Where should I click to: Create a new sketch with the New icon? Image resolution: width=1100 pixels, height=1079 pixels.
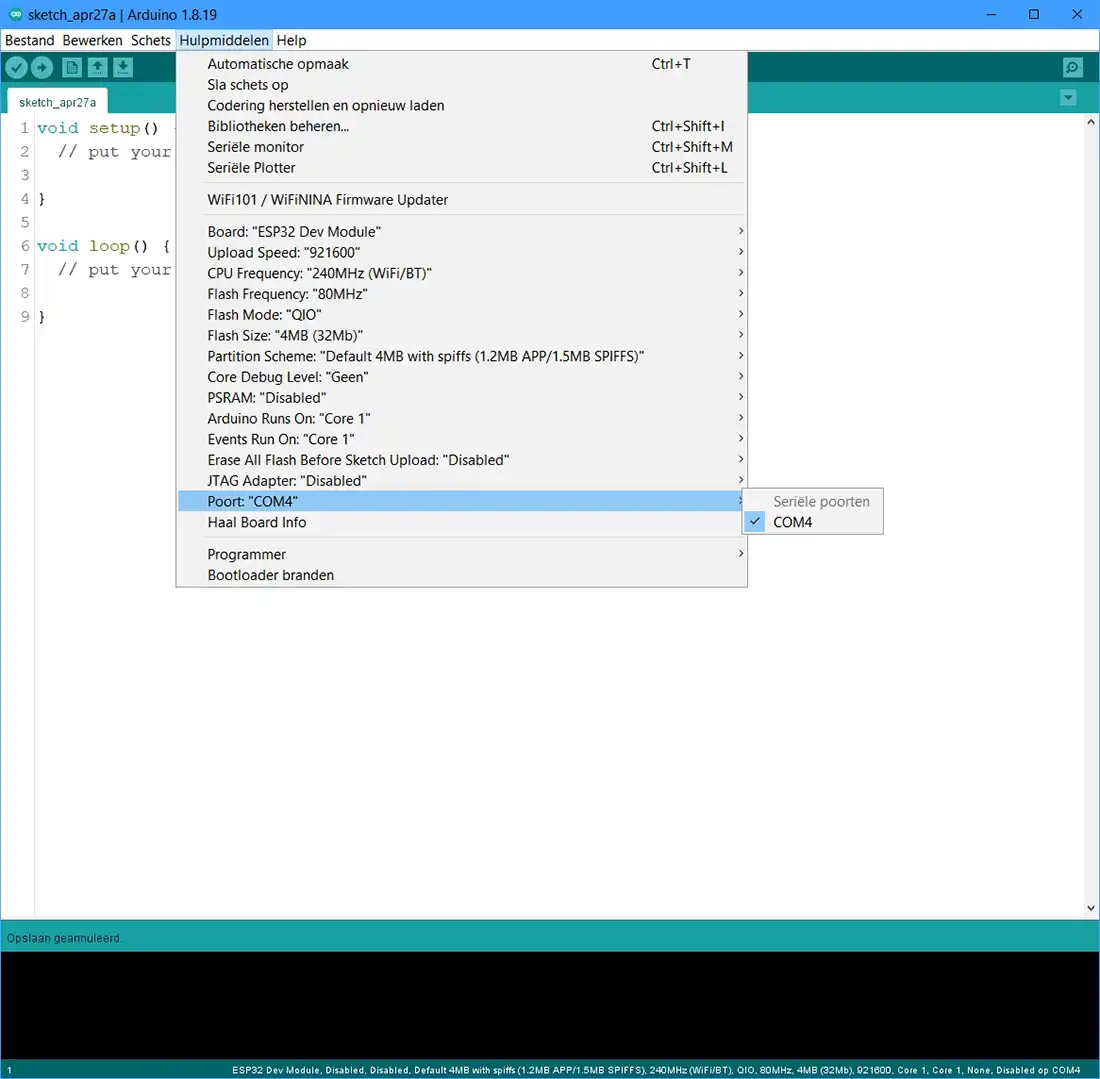coord(72,67)
